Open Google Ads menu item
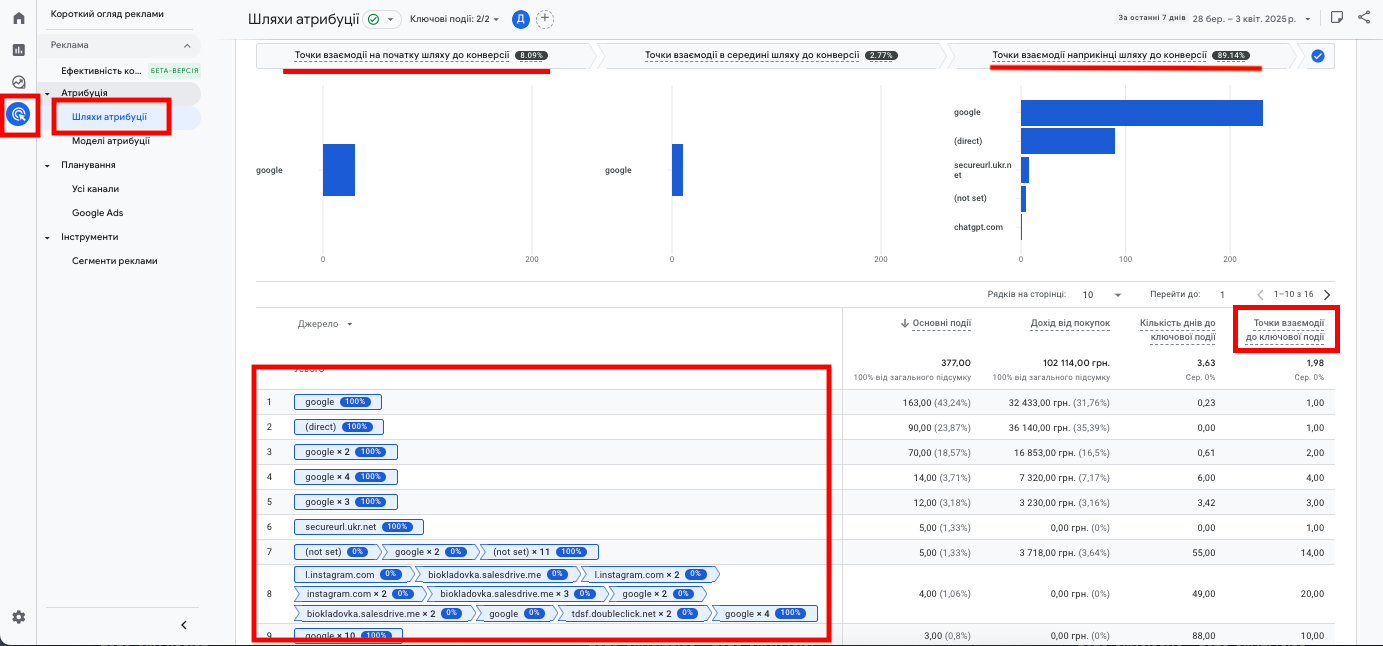Screen dimensions: 1383x646 pos(97,213)
